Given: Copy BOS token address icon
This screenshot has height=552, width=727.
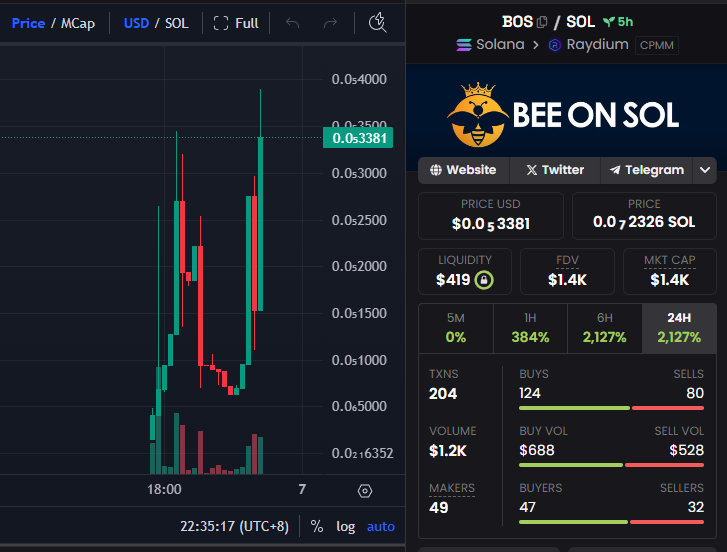Looking at the screenshot, I should [542, 22].
